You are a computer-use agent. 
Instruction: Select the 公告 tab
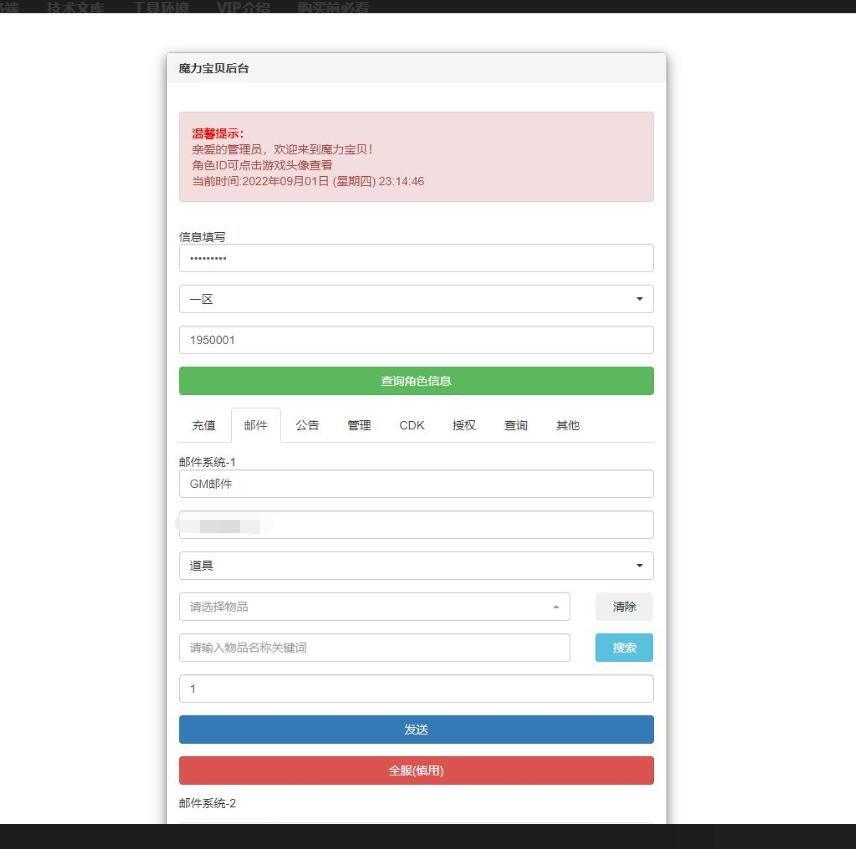coord(307,425)
